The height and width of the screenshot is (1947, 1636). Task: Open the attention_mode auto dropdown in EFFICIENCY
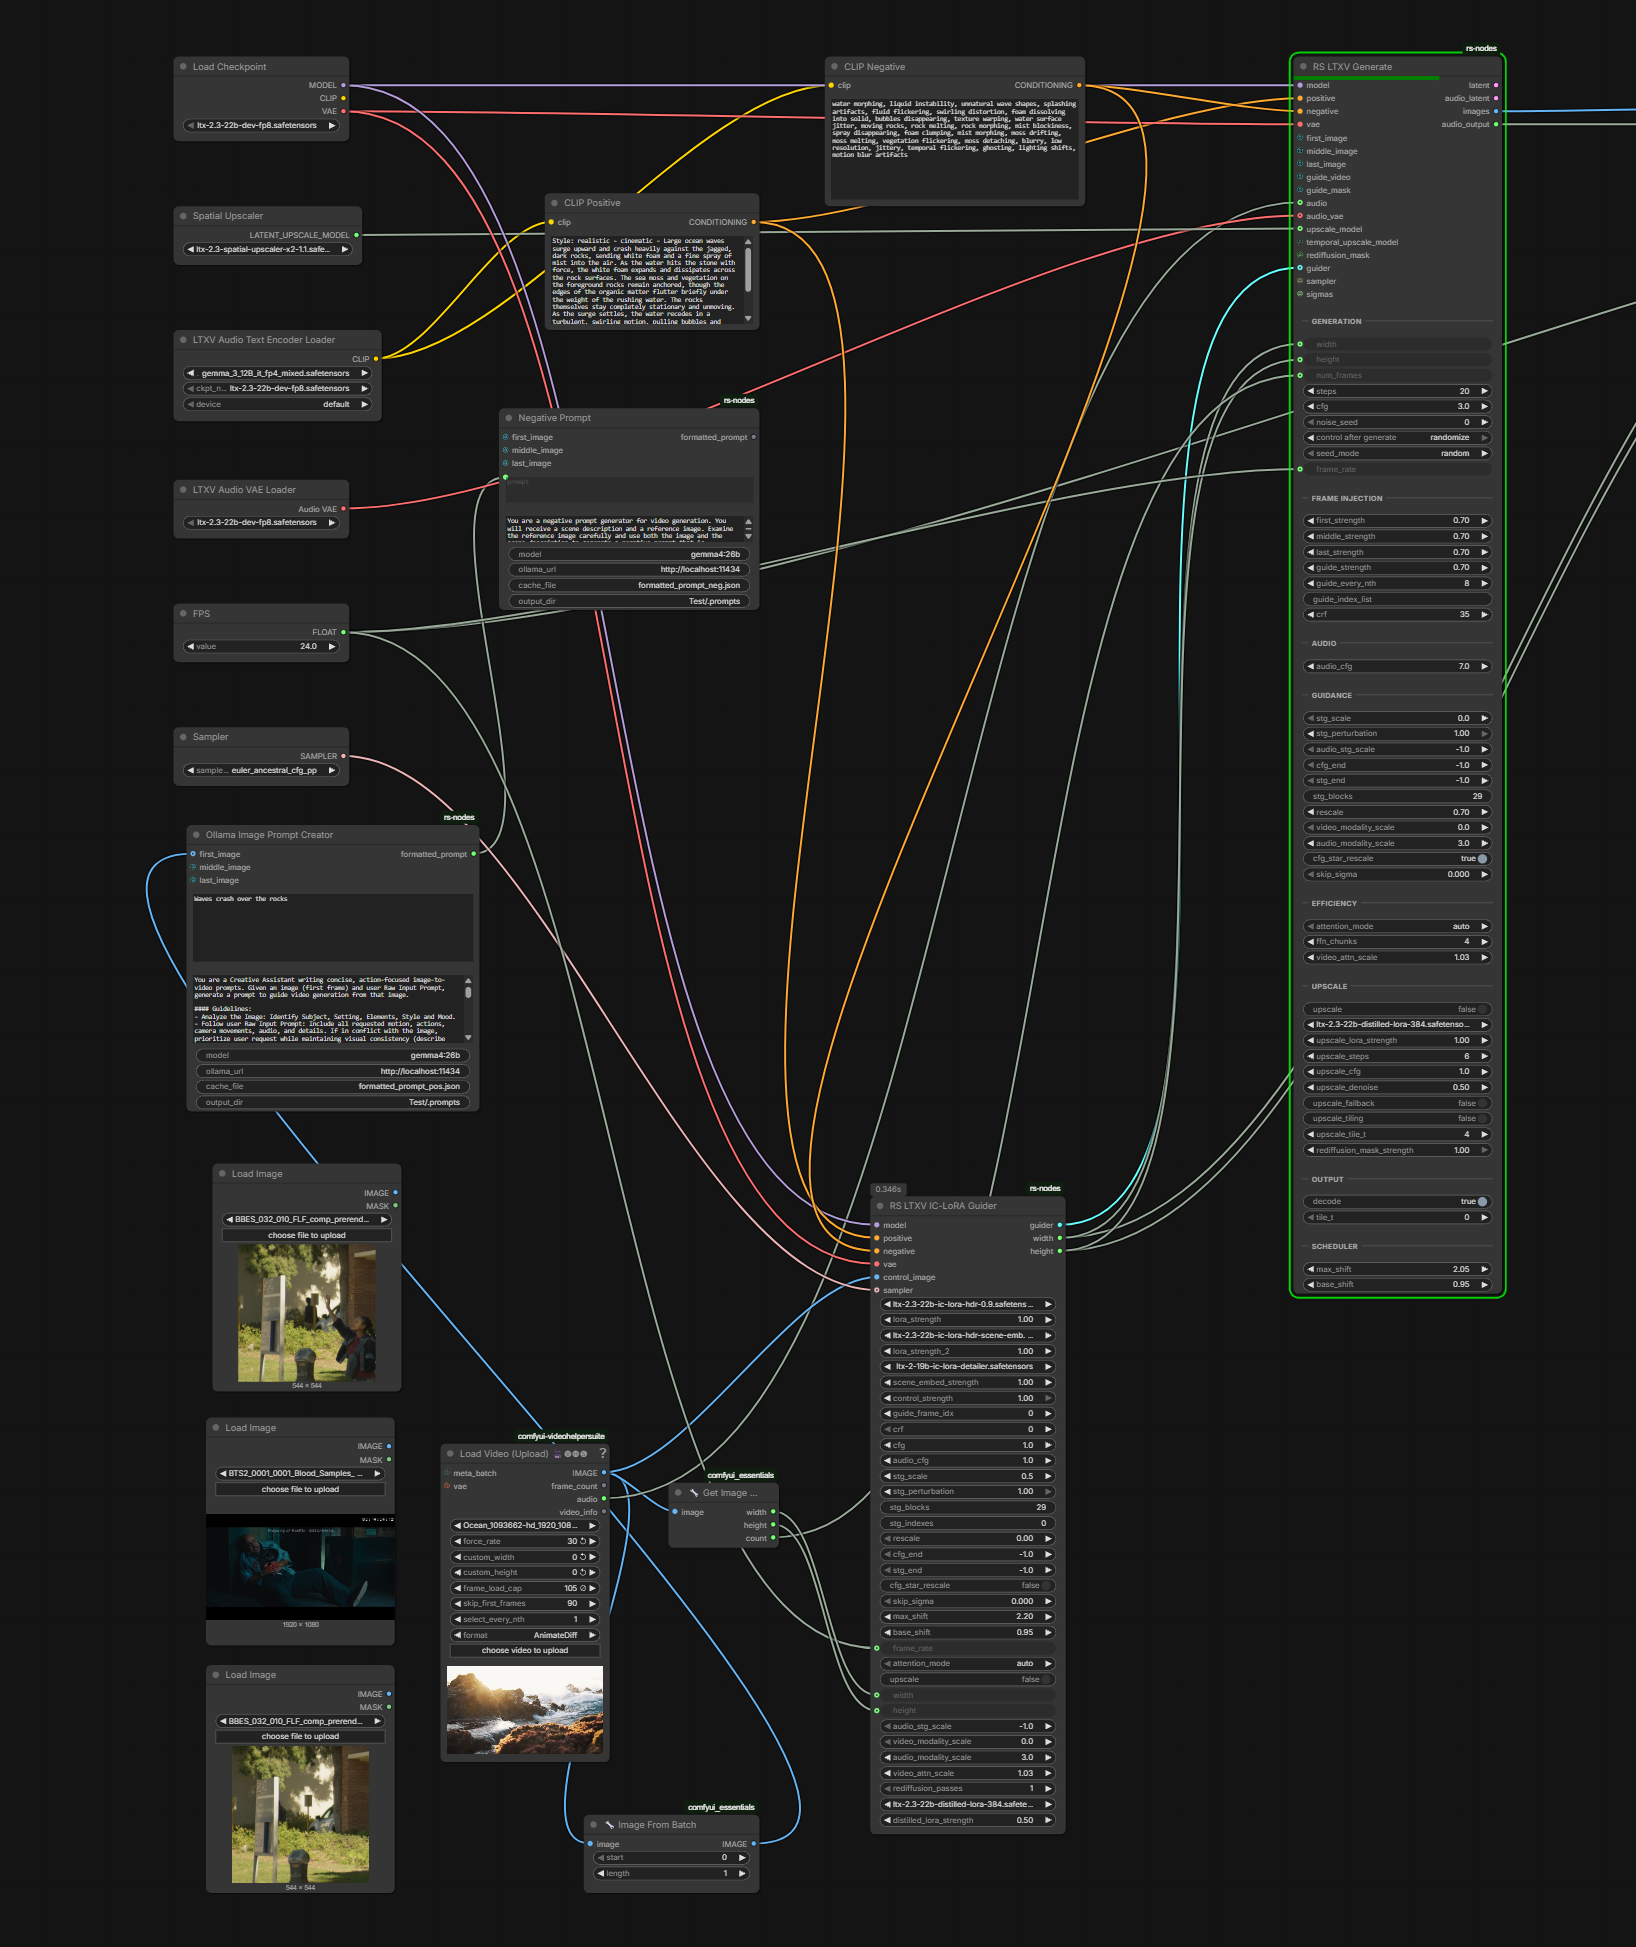1397,926
